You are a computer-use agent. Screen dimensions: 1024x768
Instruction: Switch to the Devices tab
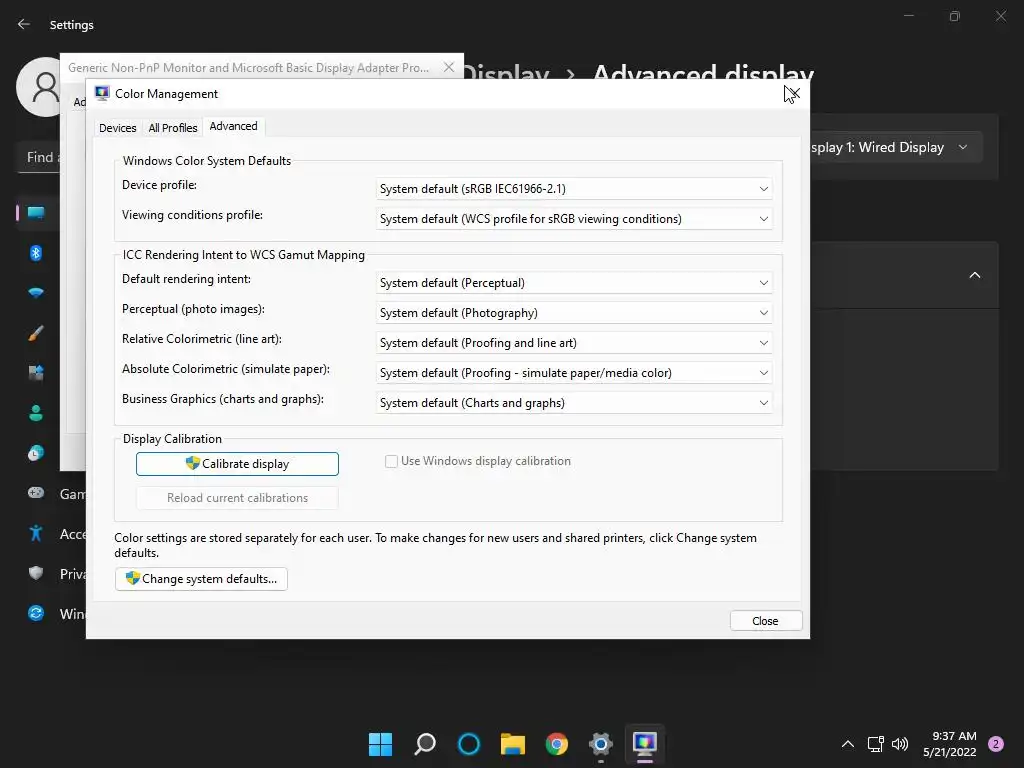[118, 128]
